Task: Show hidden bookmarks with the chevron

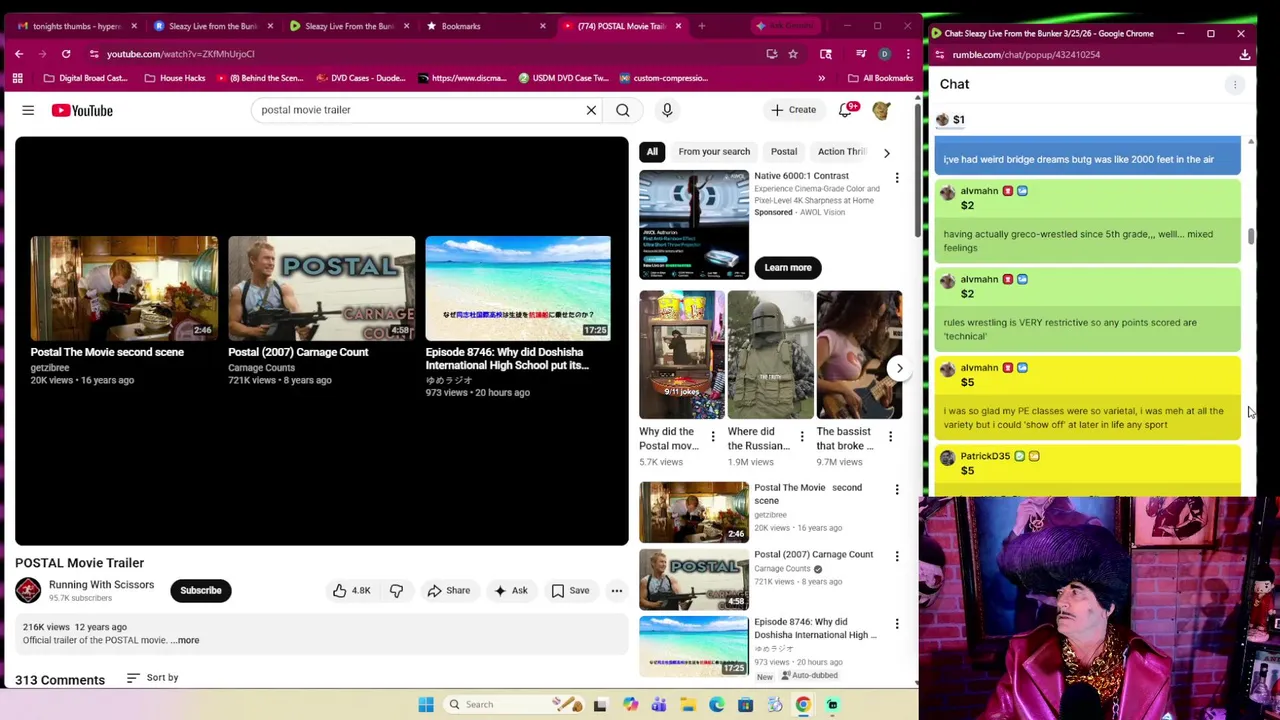Action: tap(822, 78)
